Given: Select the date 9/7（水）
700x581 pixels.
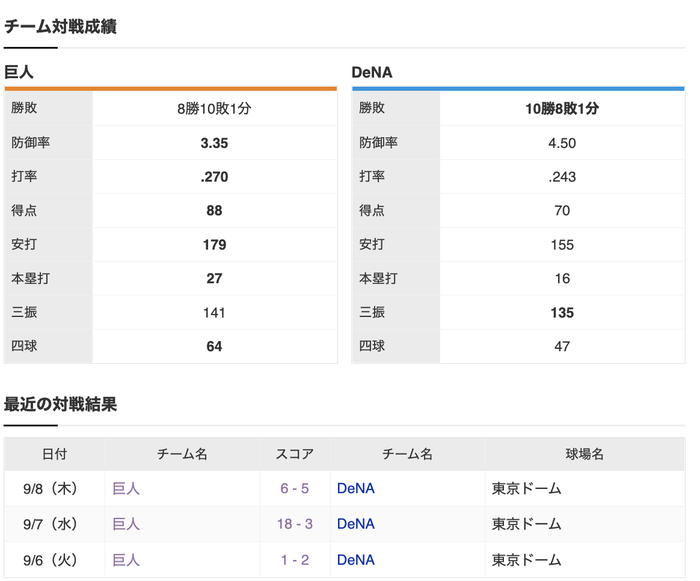Looking at the screenshot, I should tap(50, 524).
